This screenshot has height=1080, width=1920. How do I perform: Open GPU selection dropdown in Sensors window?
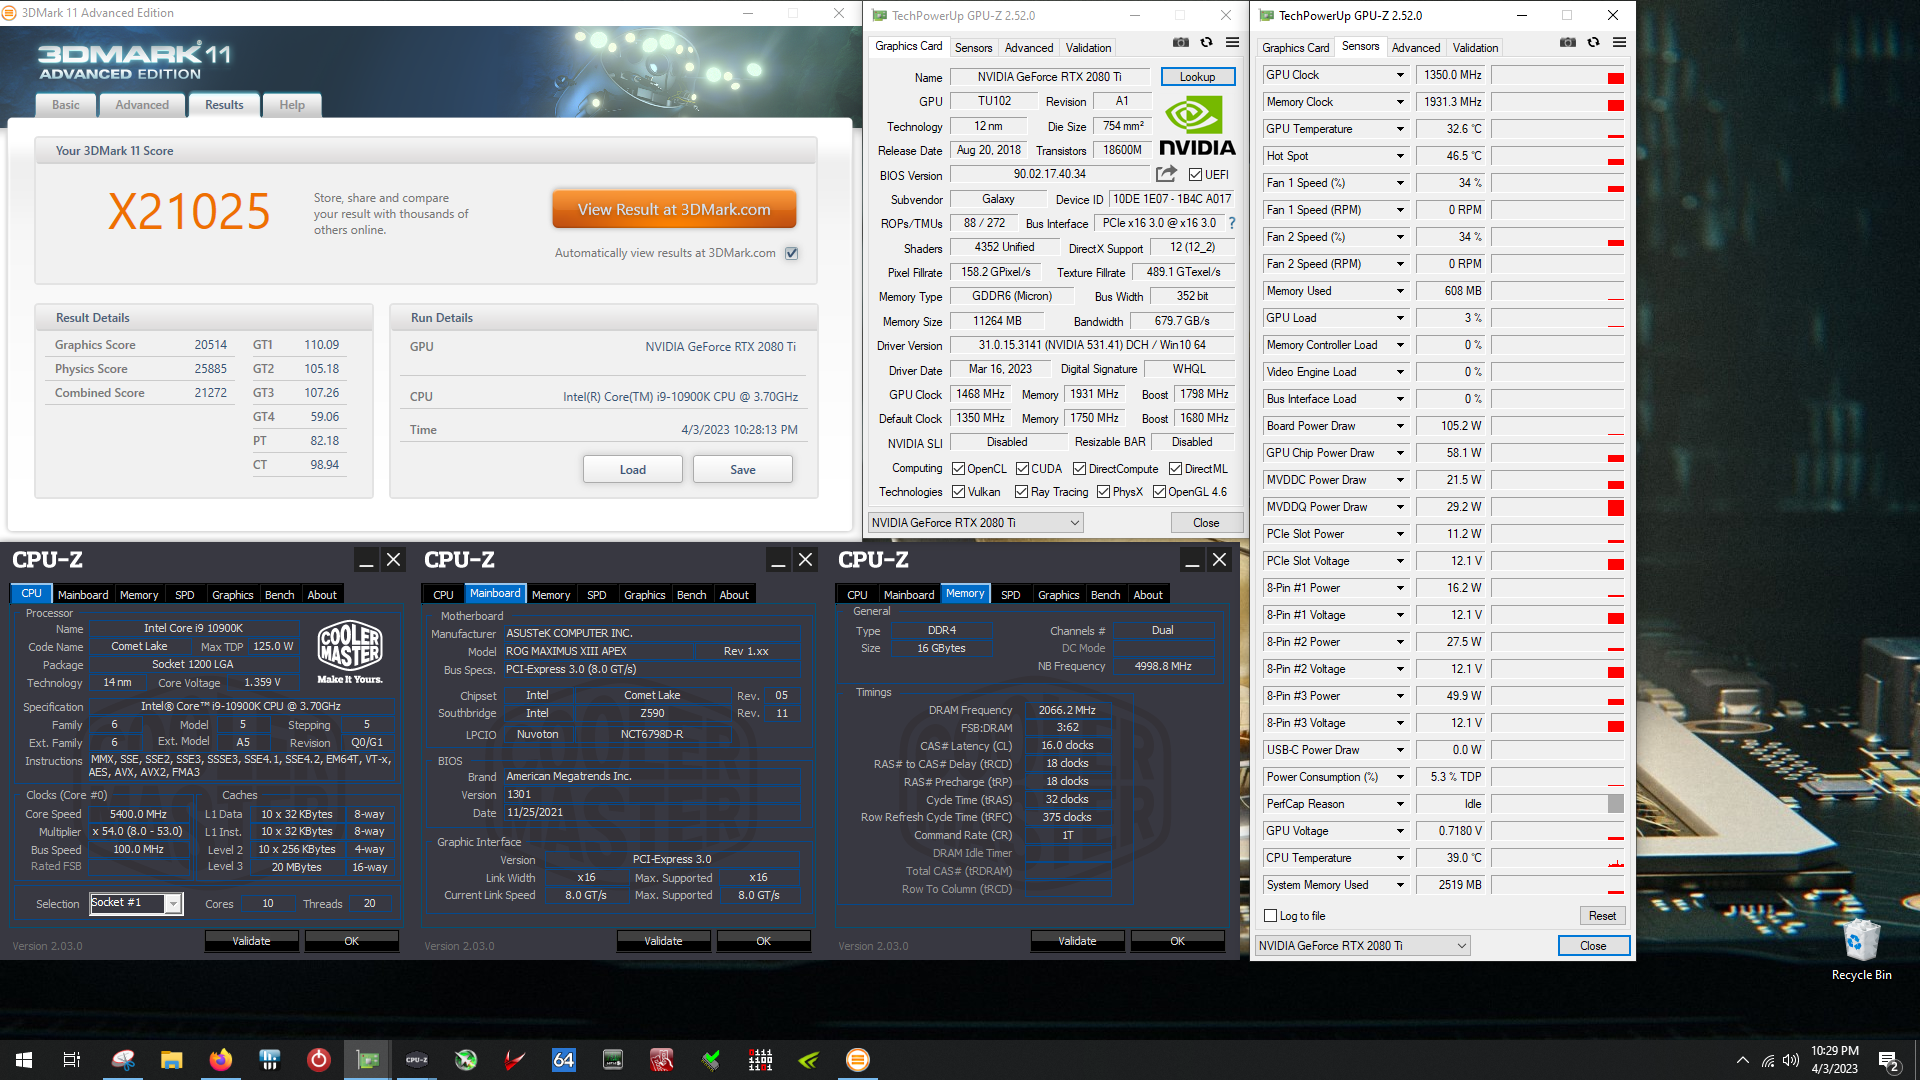click(1362, 945)
